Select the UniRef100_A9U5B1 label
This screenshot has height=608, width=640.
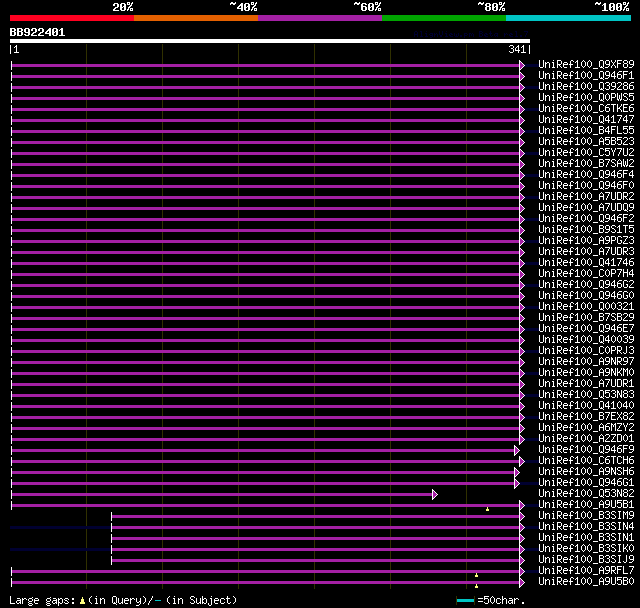(586, 505)
